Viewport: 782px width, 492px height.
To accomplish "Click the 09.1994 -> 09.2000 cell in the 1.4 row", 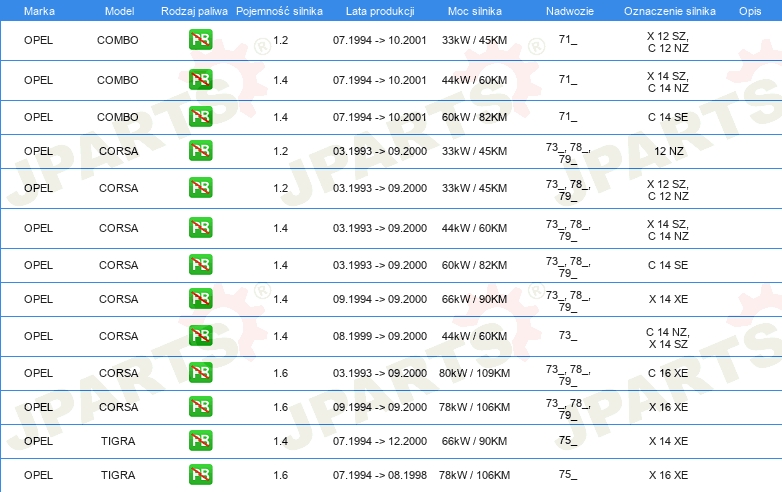I will pos(380,299).
